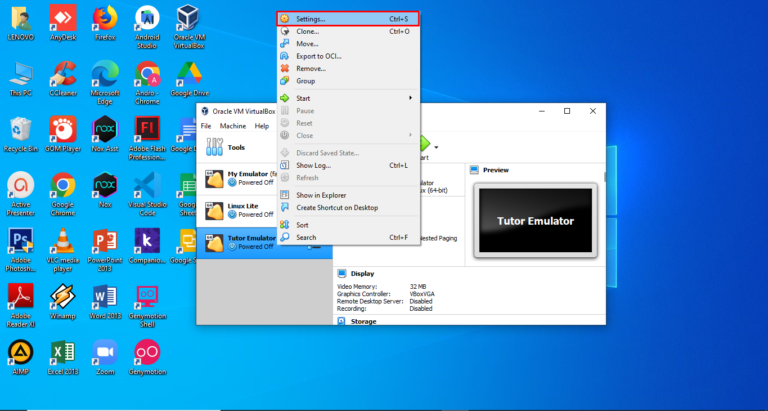Click the green Start arrow icon in menu
This screenshot has width=768, height=411.
(285, 98)
